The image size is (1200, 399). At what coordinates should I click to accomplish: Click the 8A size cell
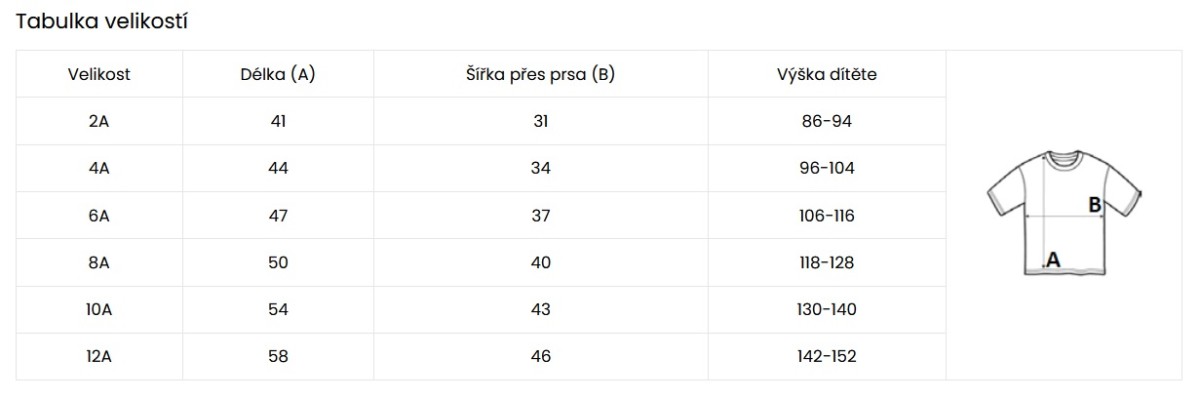click(99, 262)
